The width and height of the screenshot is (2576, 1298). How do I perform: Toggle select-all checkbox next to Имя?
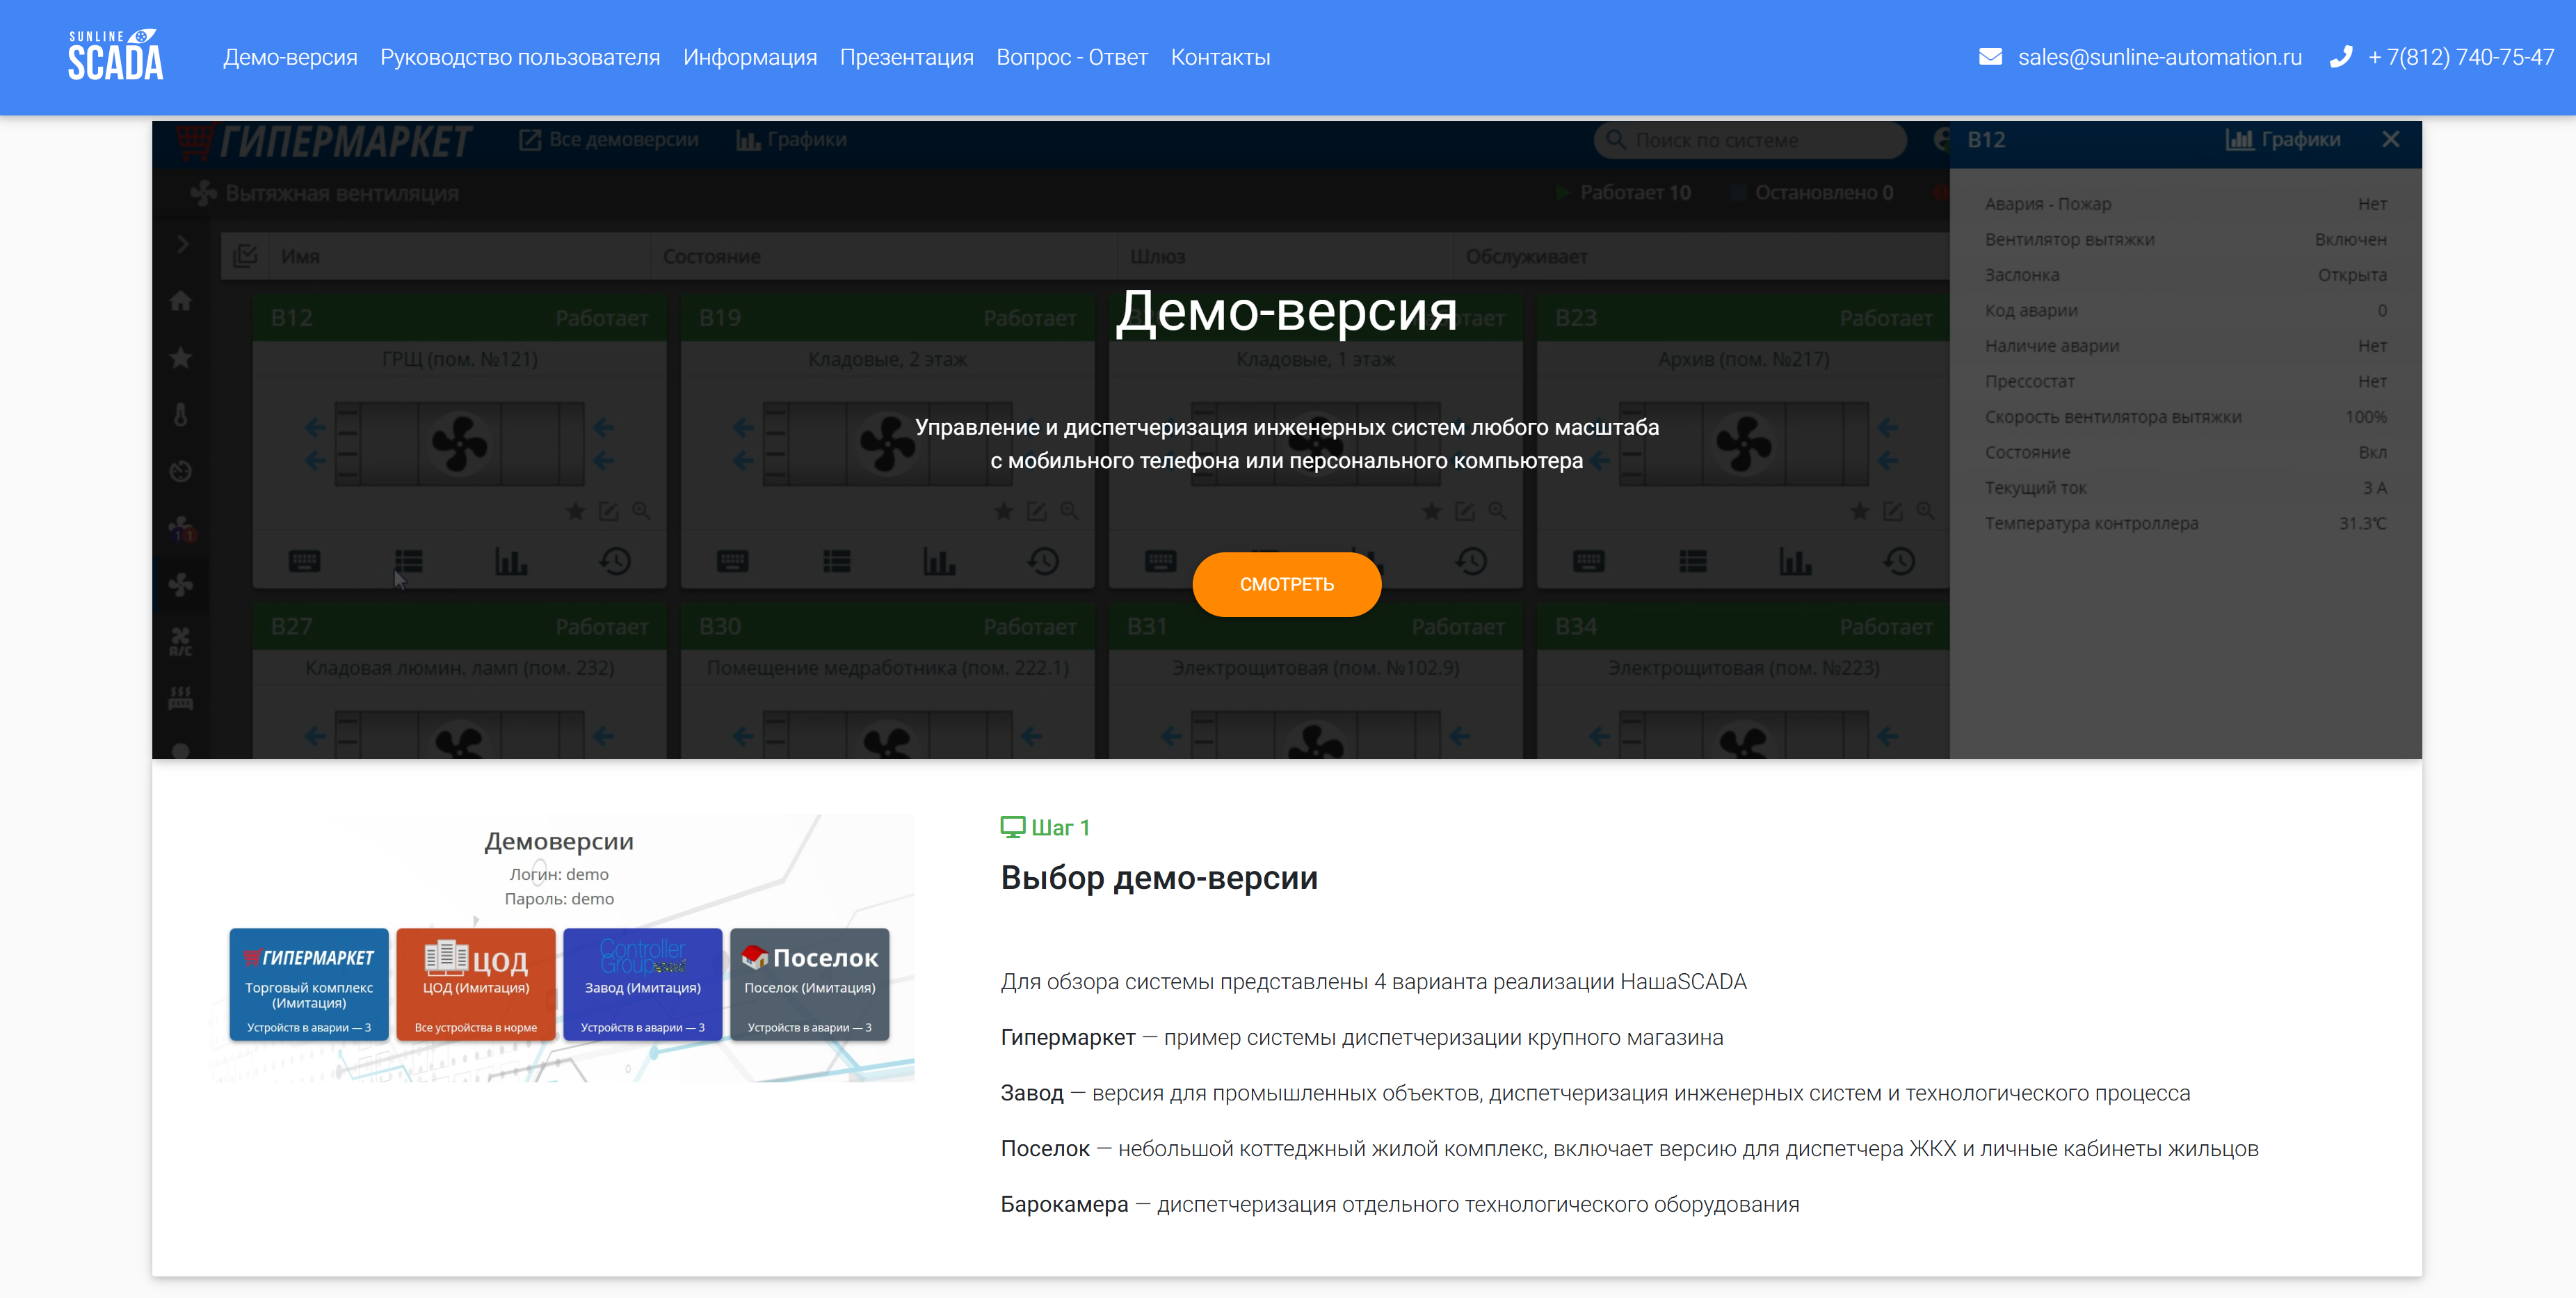point(245,256)
